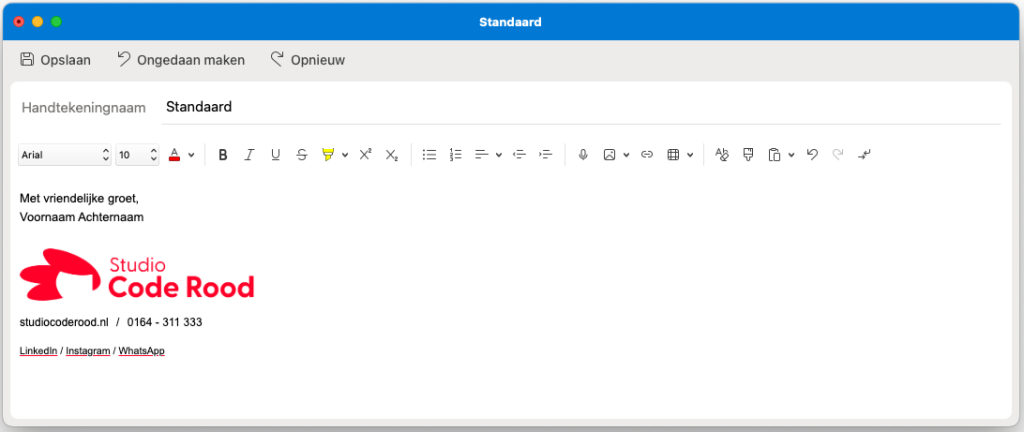Click the Handtekeningnaam text field
Viewport: 1024px width, 432px height.
(580, 107)
